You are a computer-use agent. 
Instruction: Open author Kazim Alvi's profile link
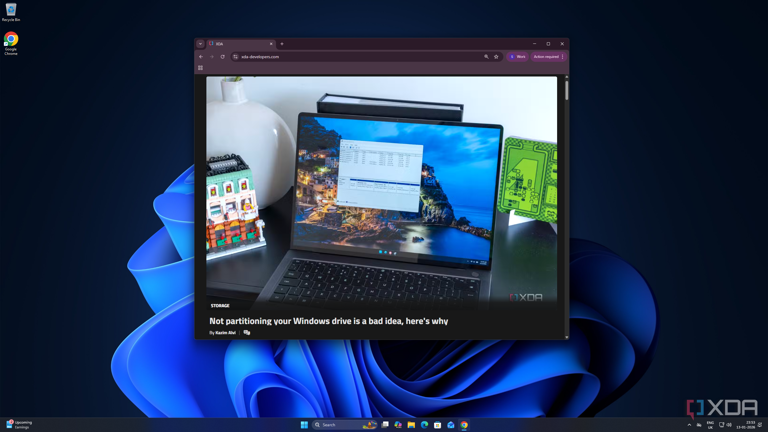click(x=225, y=333)
